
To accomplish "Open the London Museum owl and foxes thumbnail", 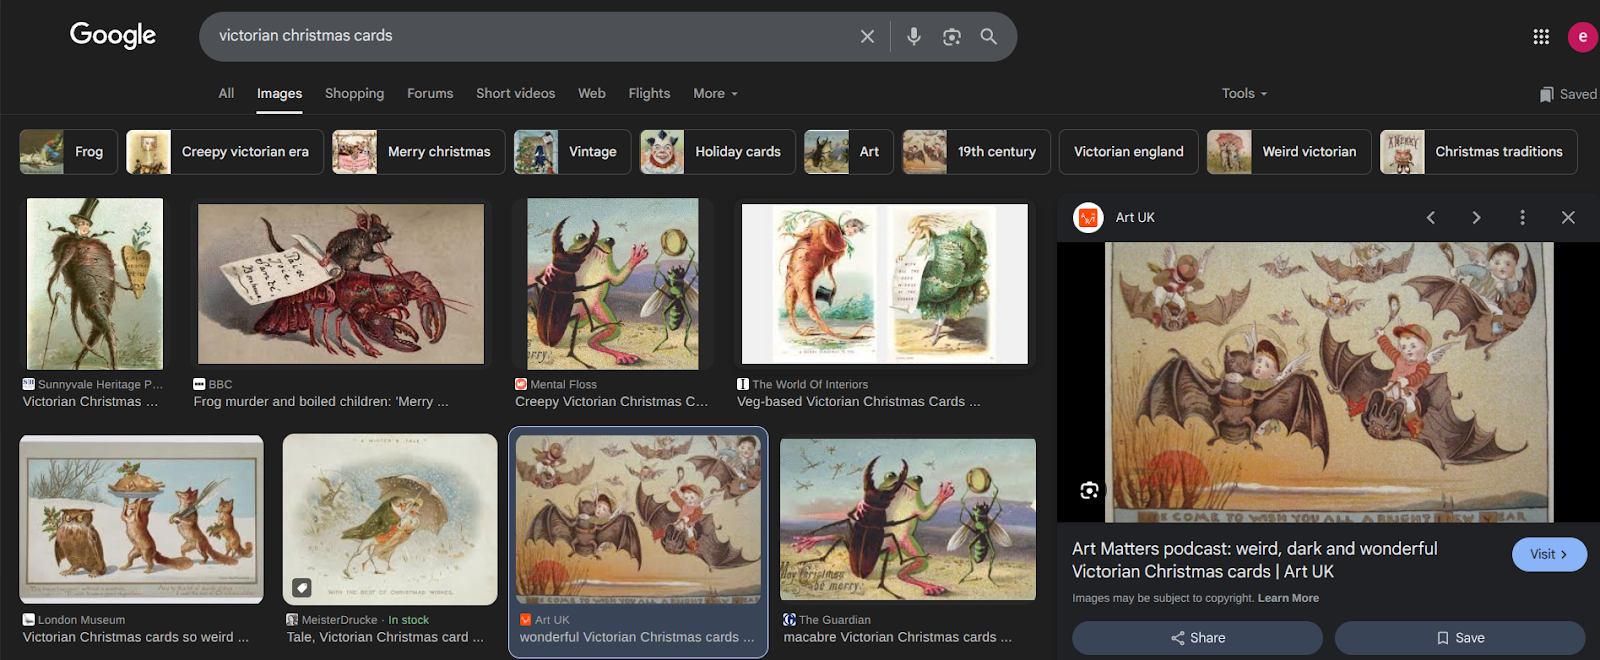I will (x=141, y=519).
